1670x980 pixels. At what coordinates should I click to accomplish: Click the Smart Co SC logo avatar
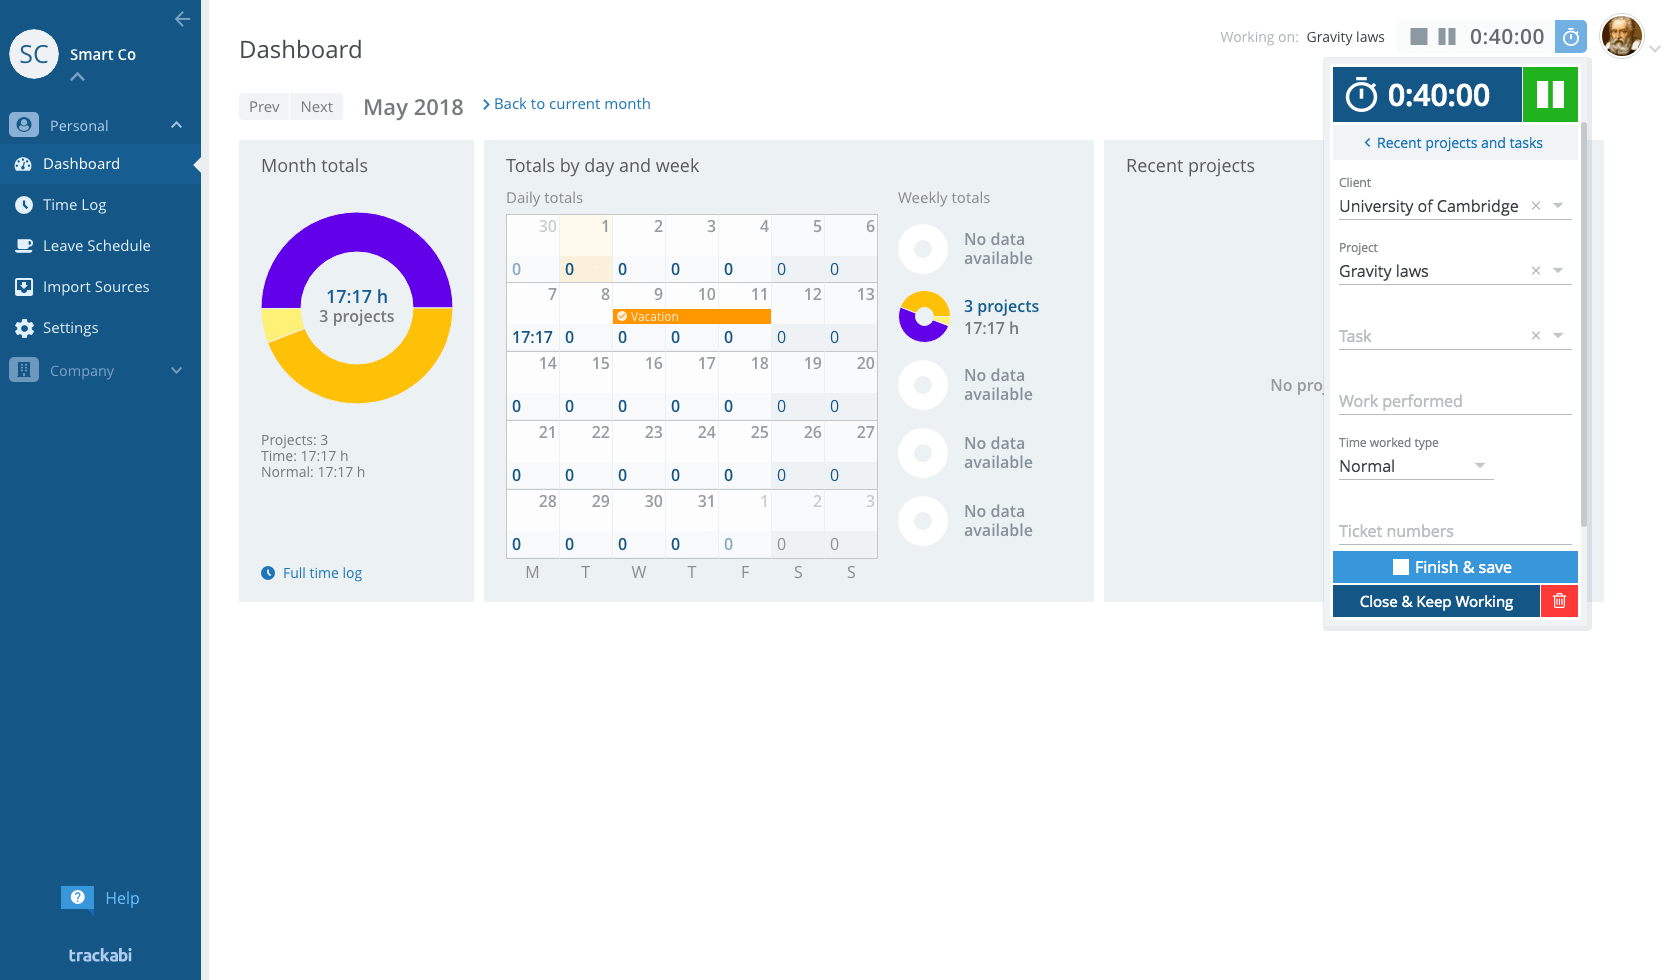click(34, 54)
